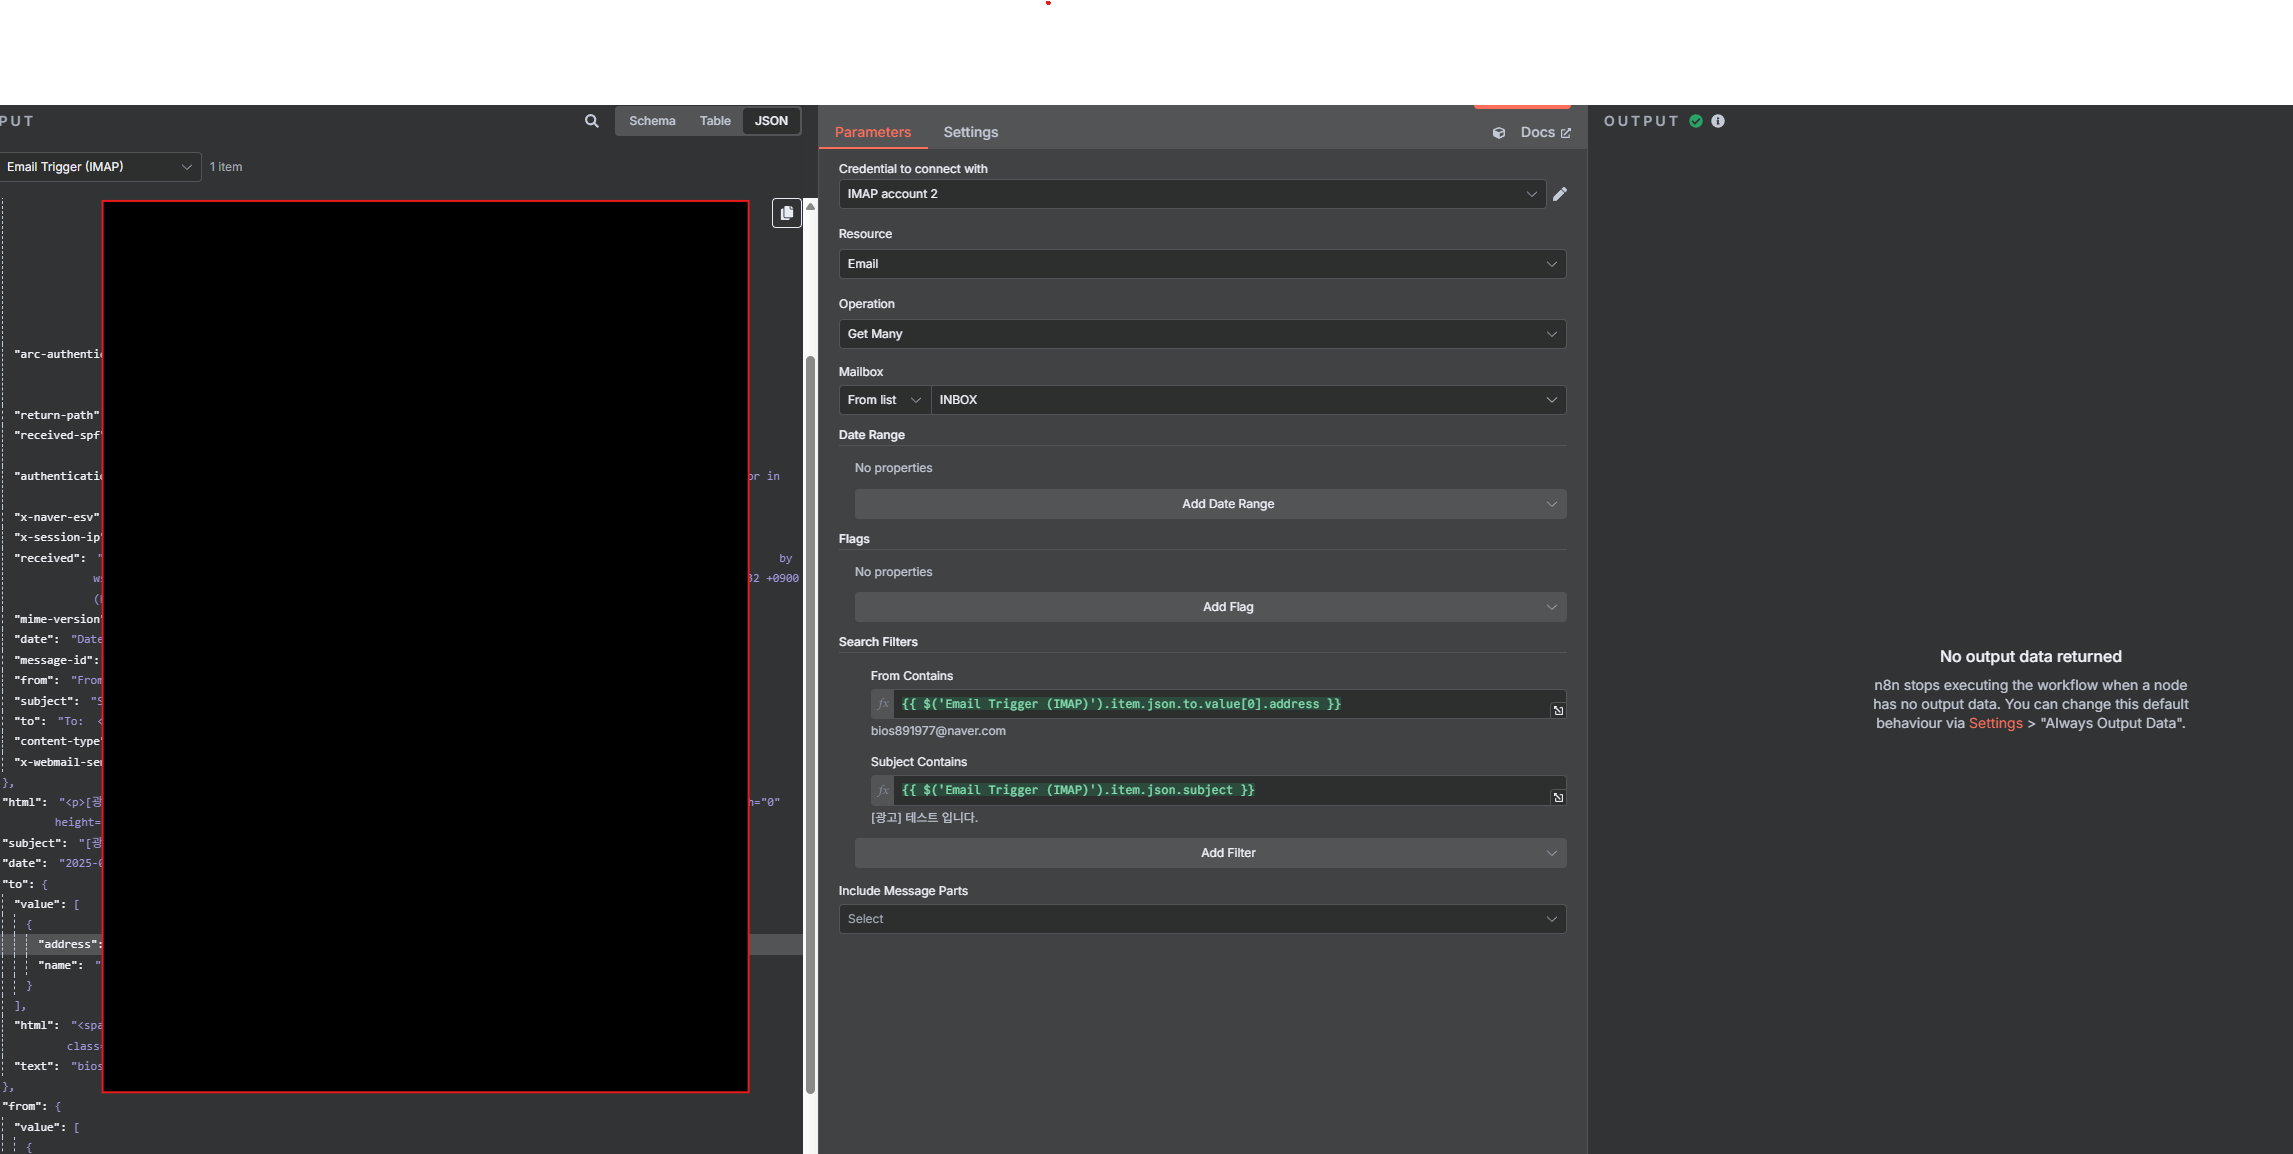
Task: Open Include Message Parts Select dropdown
Action: (1202, 919)
